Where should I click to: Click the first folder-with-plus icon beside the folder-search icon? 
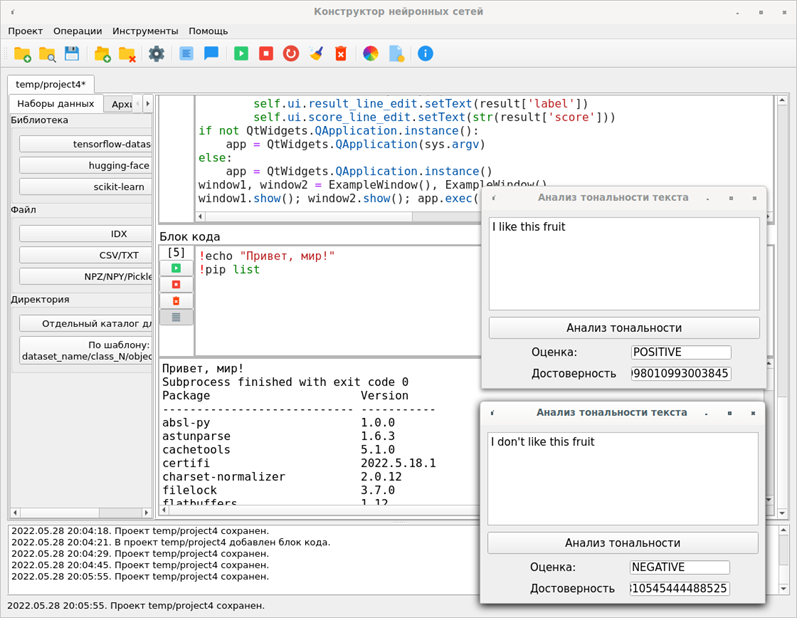coord(22,54)
